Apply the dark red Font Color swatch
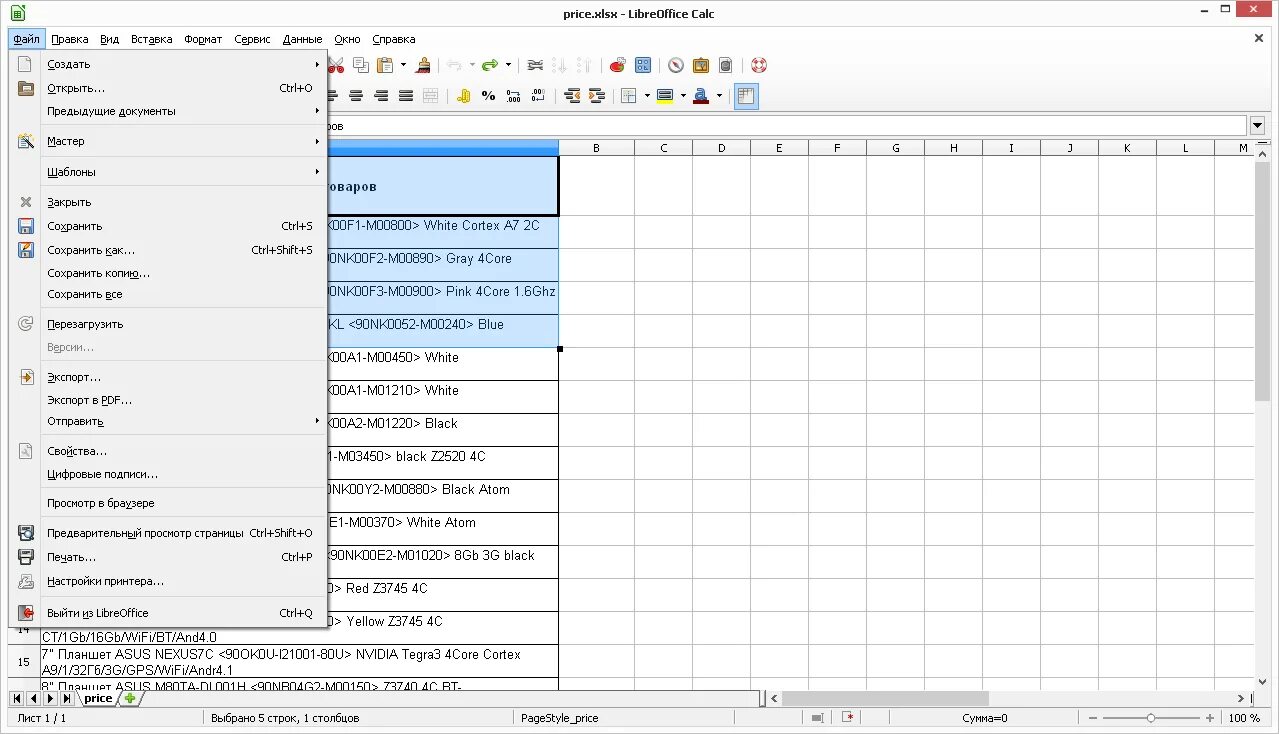1279x734 pixels. [701, 96]
